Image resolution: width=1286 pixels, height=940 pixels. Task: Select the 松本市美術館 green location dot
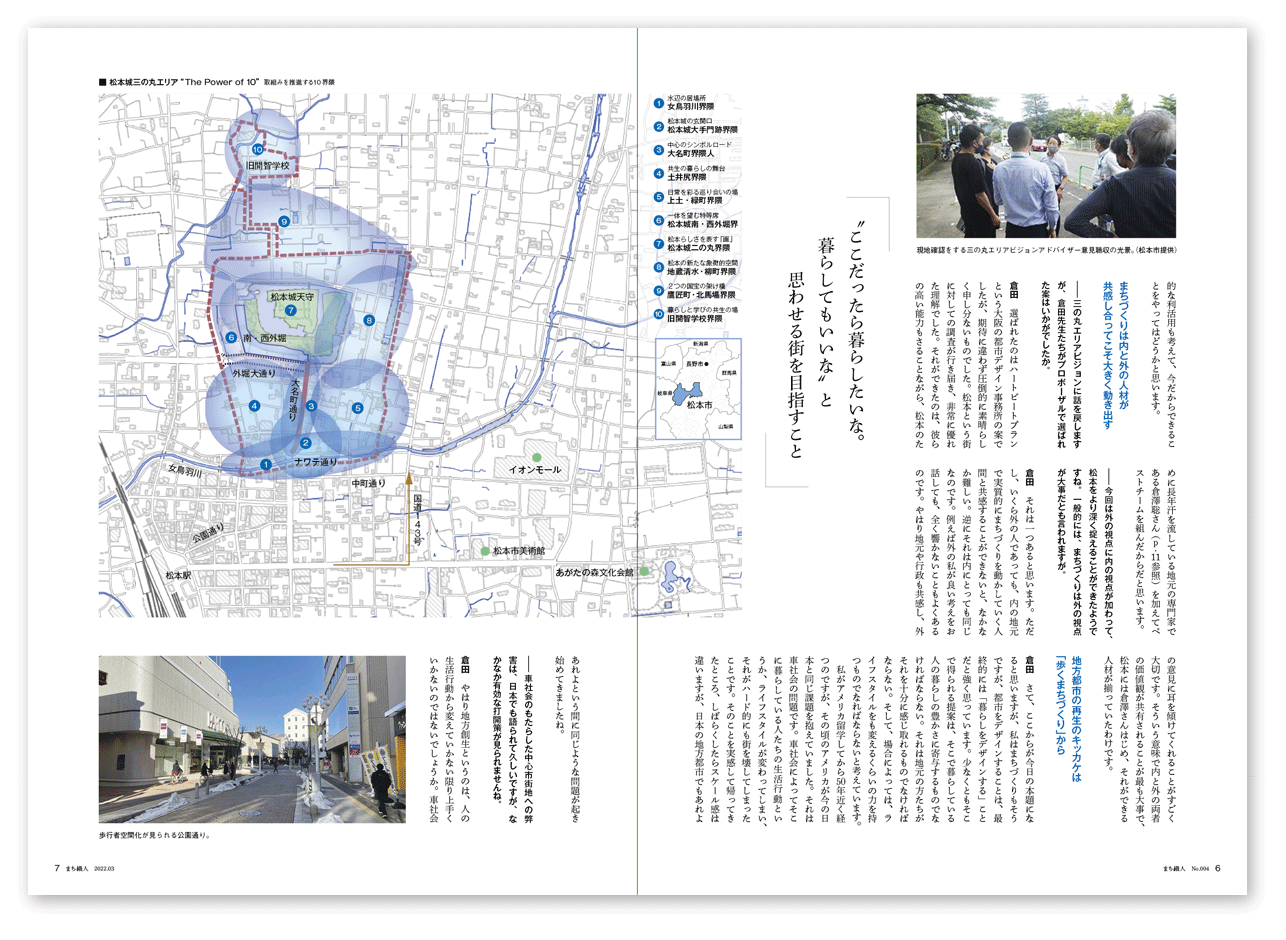[x=485, y=551]
